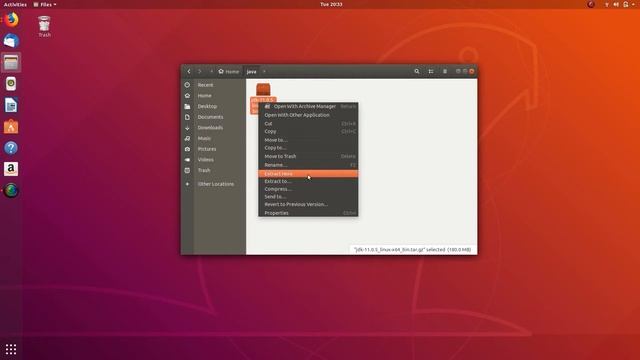
Task: Open Properties from the context menu
Action: pos(308,213)
